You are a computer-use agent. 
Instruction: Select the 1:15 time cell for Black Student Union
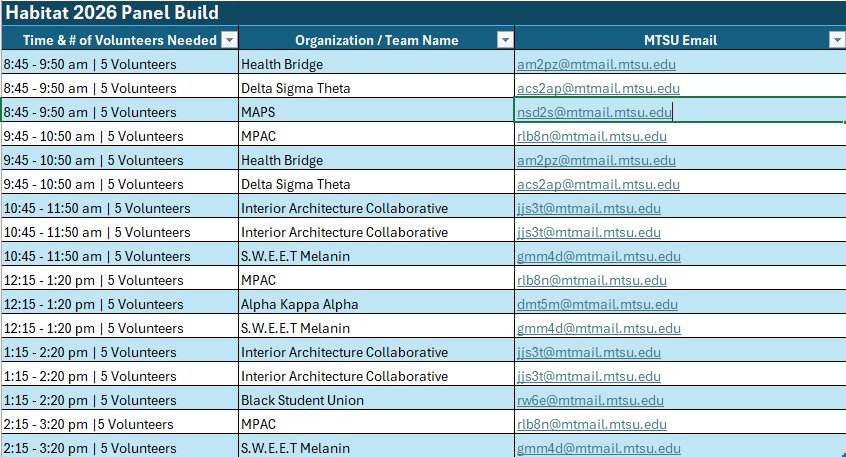pos(120,400)
